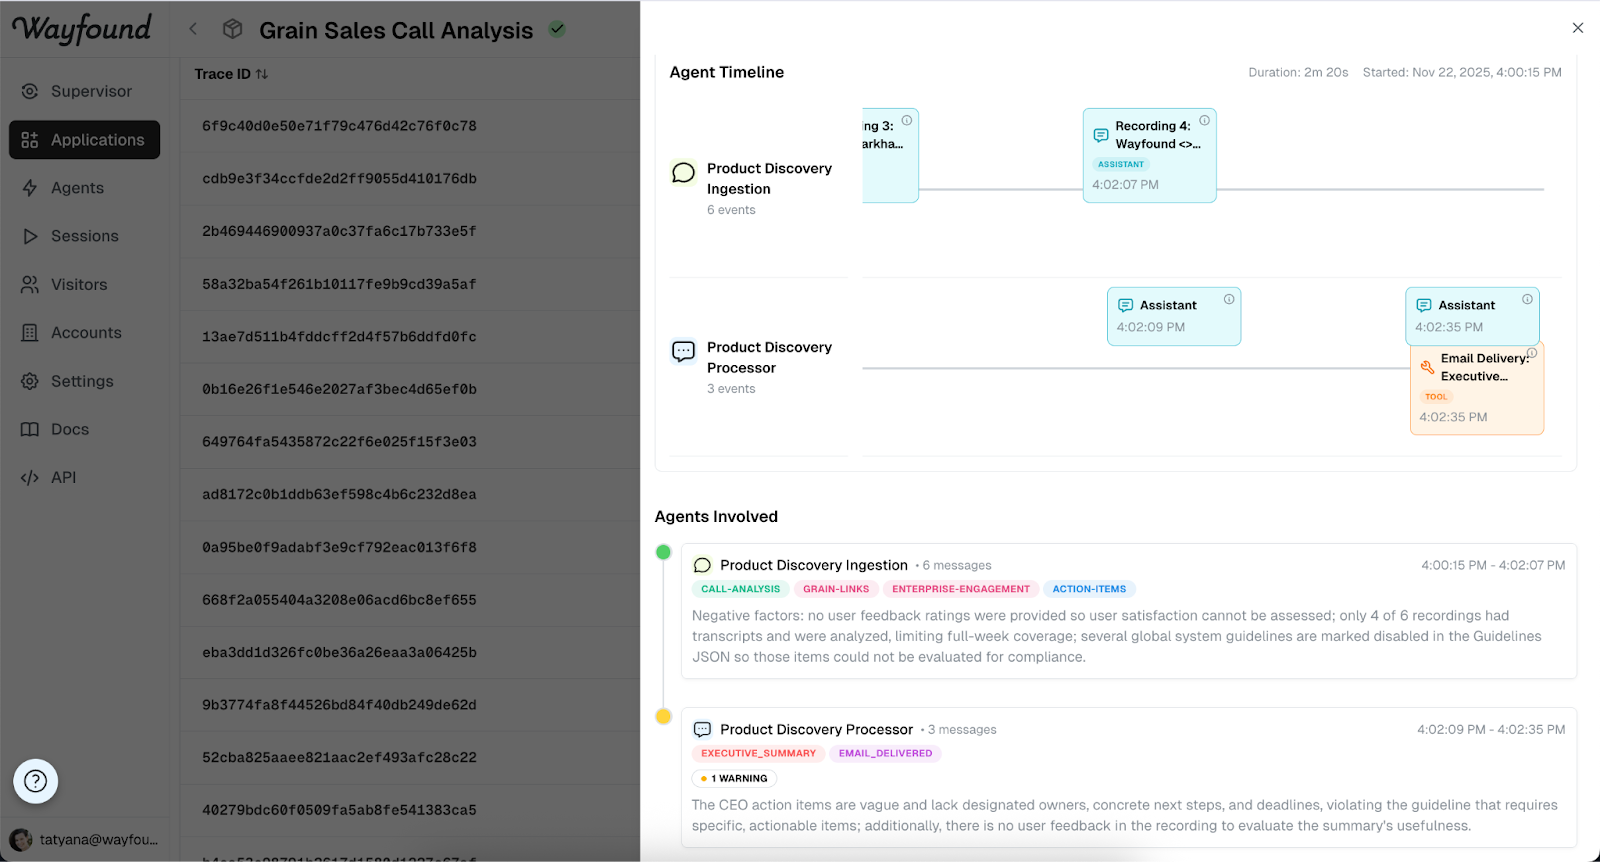Screen dimensions: 1600x862
Task: Open the tatyana@wayfou... user profile
Action: (84, 840)
